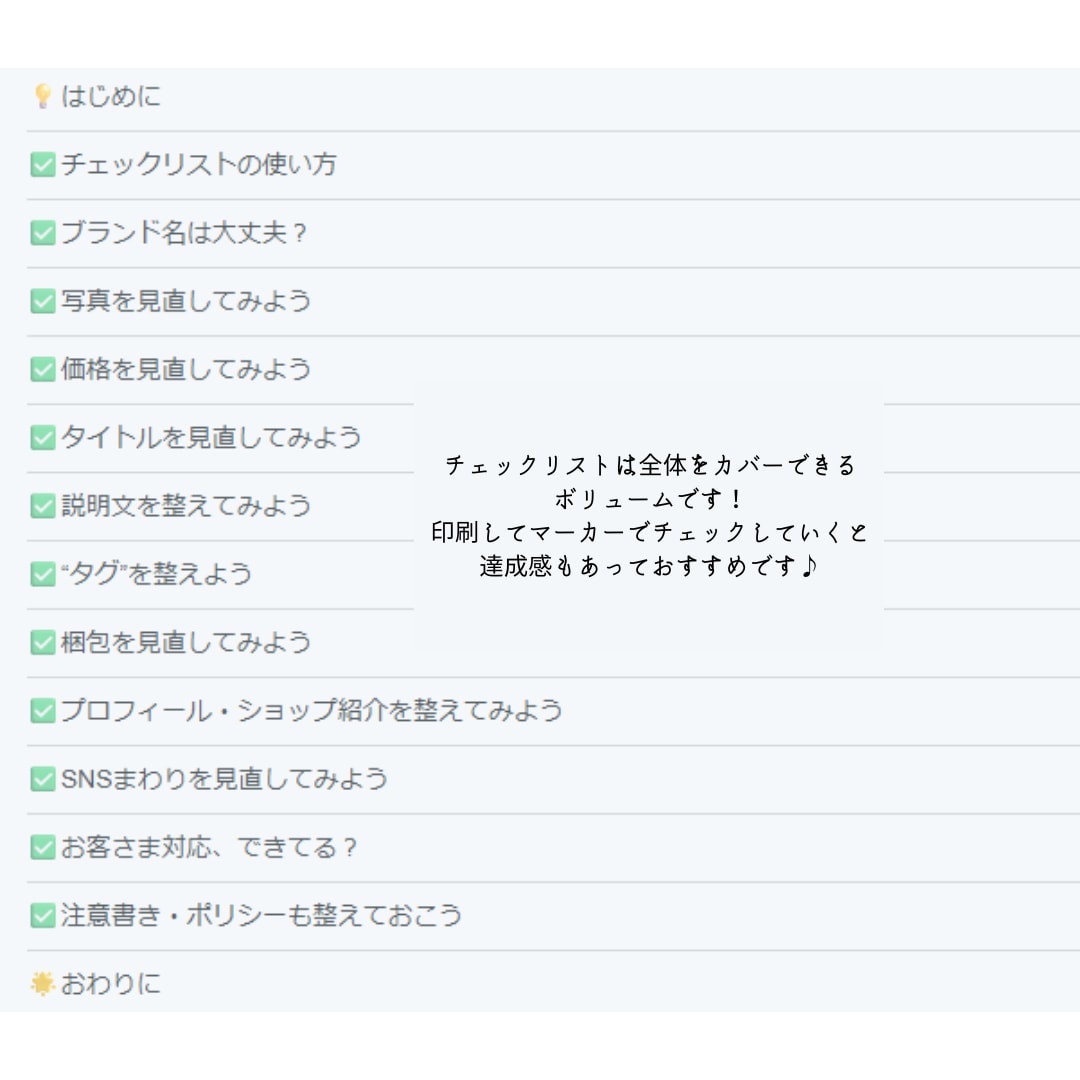The width and height of the screenshot is (1080, 1080).
Task: Select "タグ"を整えよう text
Action: [x=156, y=574]
